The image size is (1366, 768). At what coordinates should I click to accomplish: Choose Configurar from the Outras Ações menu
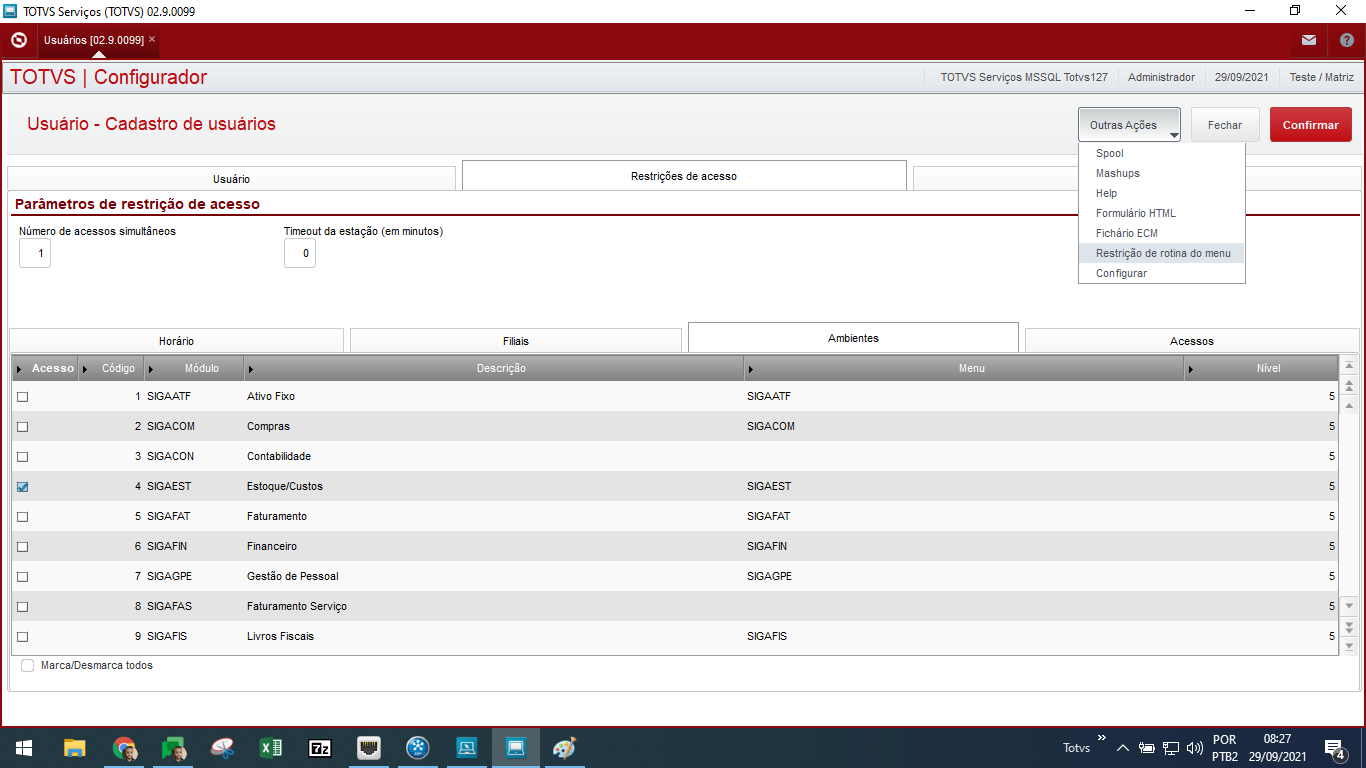coord(1162,273)
